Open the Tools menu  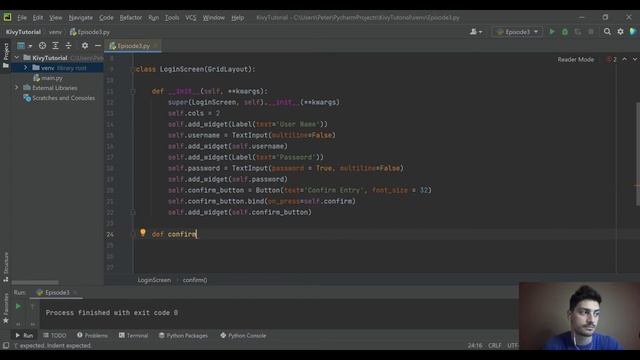tap(172, 18)
